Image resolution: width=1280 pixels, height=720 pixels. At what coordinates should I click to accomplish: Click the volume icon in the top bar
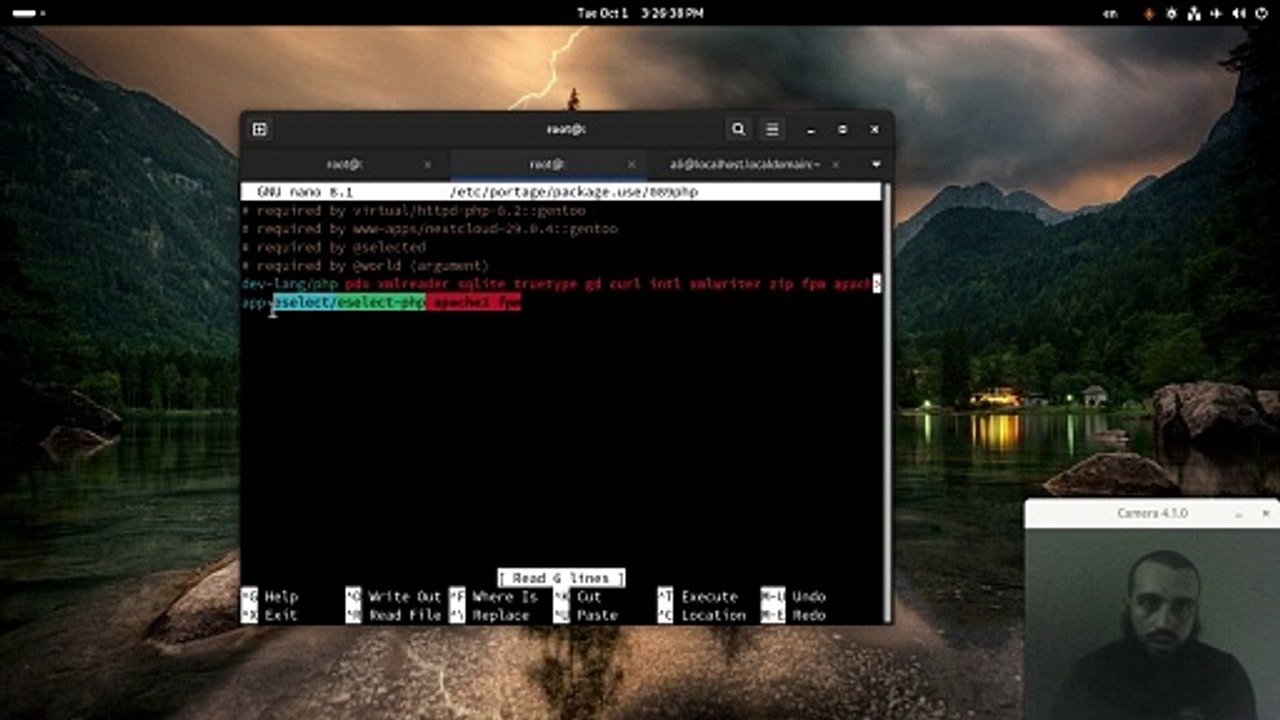pyautogui.click(x=1237, y=13)
